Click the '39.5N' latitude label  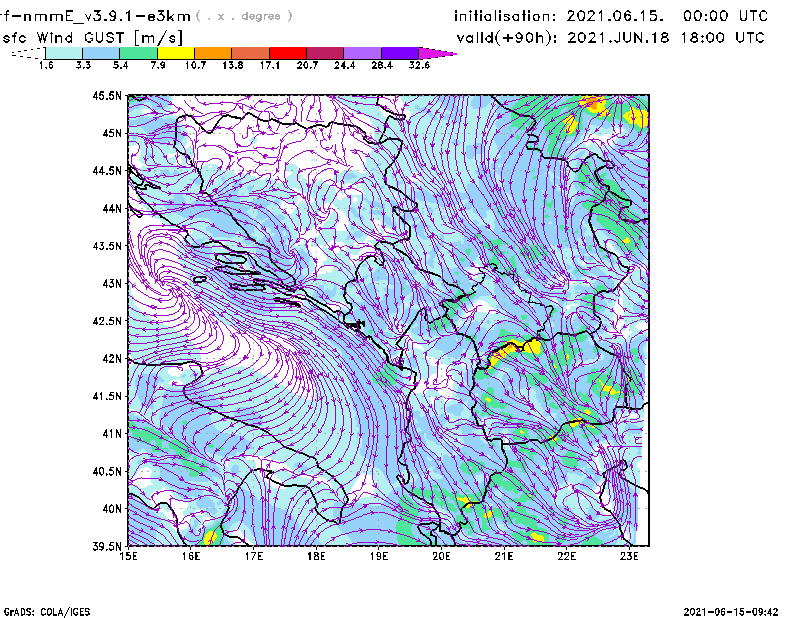[x=107, y=546]
